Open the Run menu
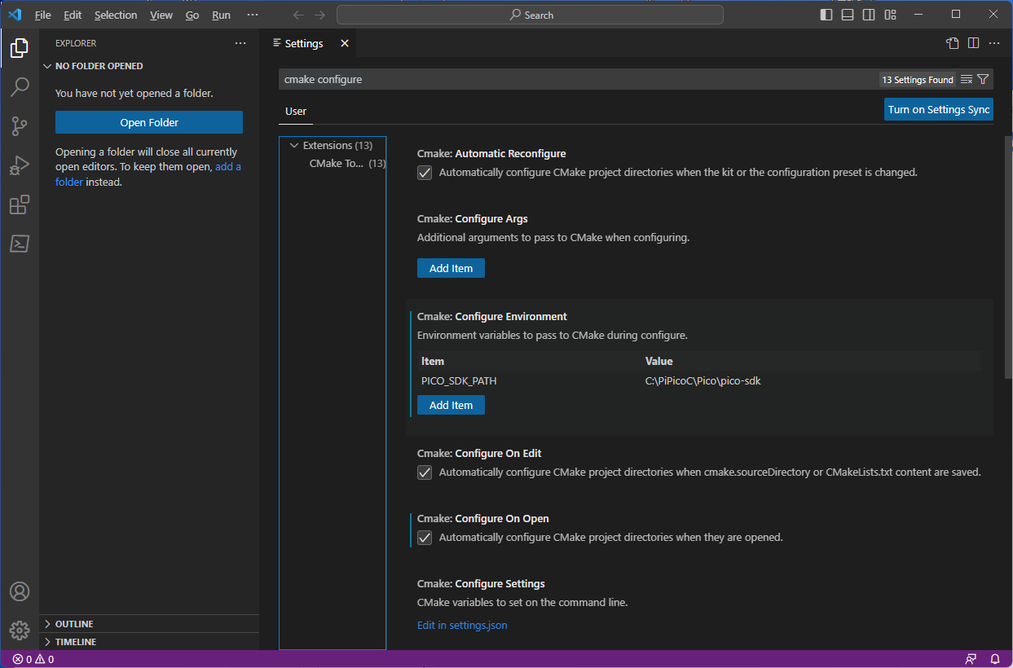This screenshot has height=668, width=1013. [221, 15]
